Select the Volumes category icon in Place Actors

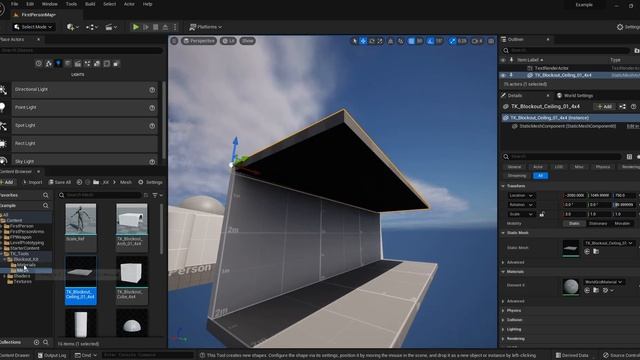coord(107,64)
